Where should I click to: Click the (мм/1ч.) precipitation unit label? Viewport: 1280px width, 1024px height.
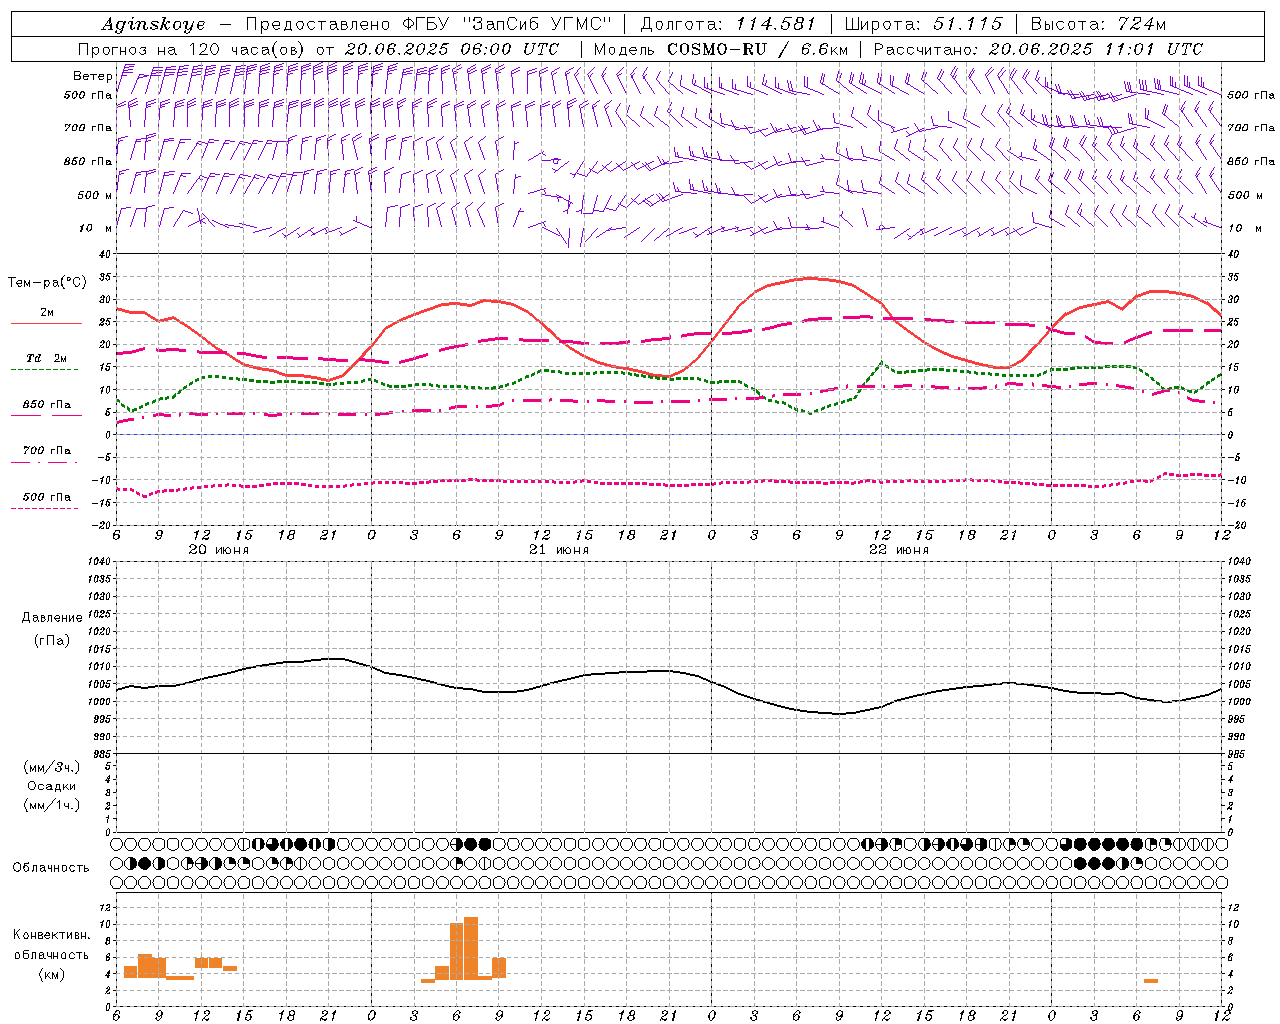coord(52,805)
